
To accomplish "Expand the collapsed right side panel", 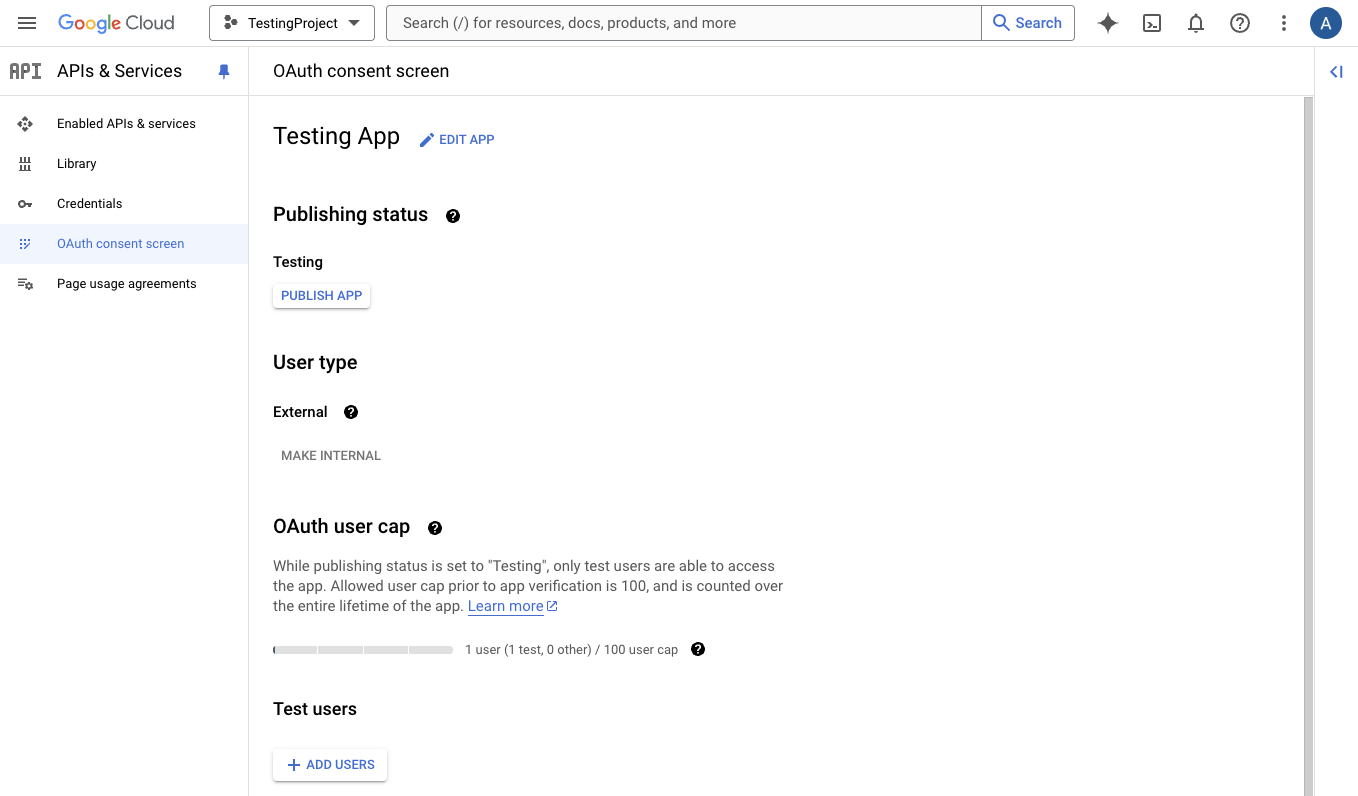I will pos(1336,71).
